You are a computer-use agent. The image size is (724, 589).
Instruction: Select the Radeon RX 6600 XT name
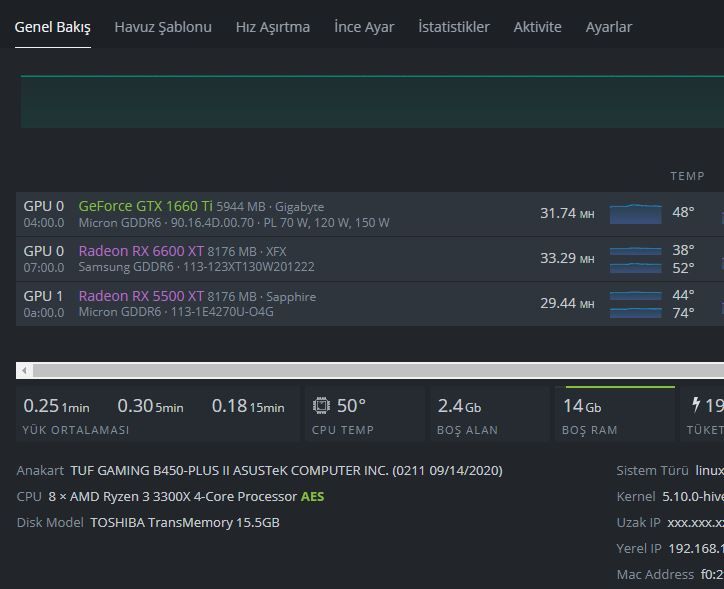click(x=141, y=251)
